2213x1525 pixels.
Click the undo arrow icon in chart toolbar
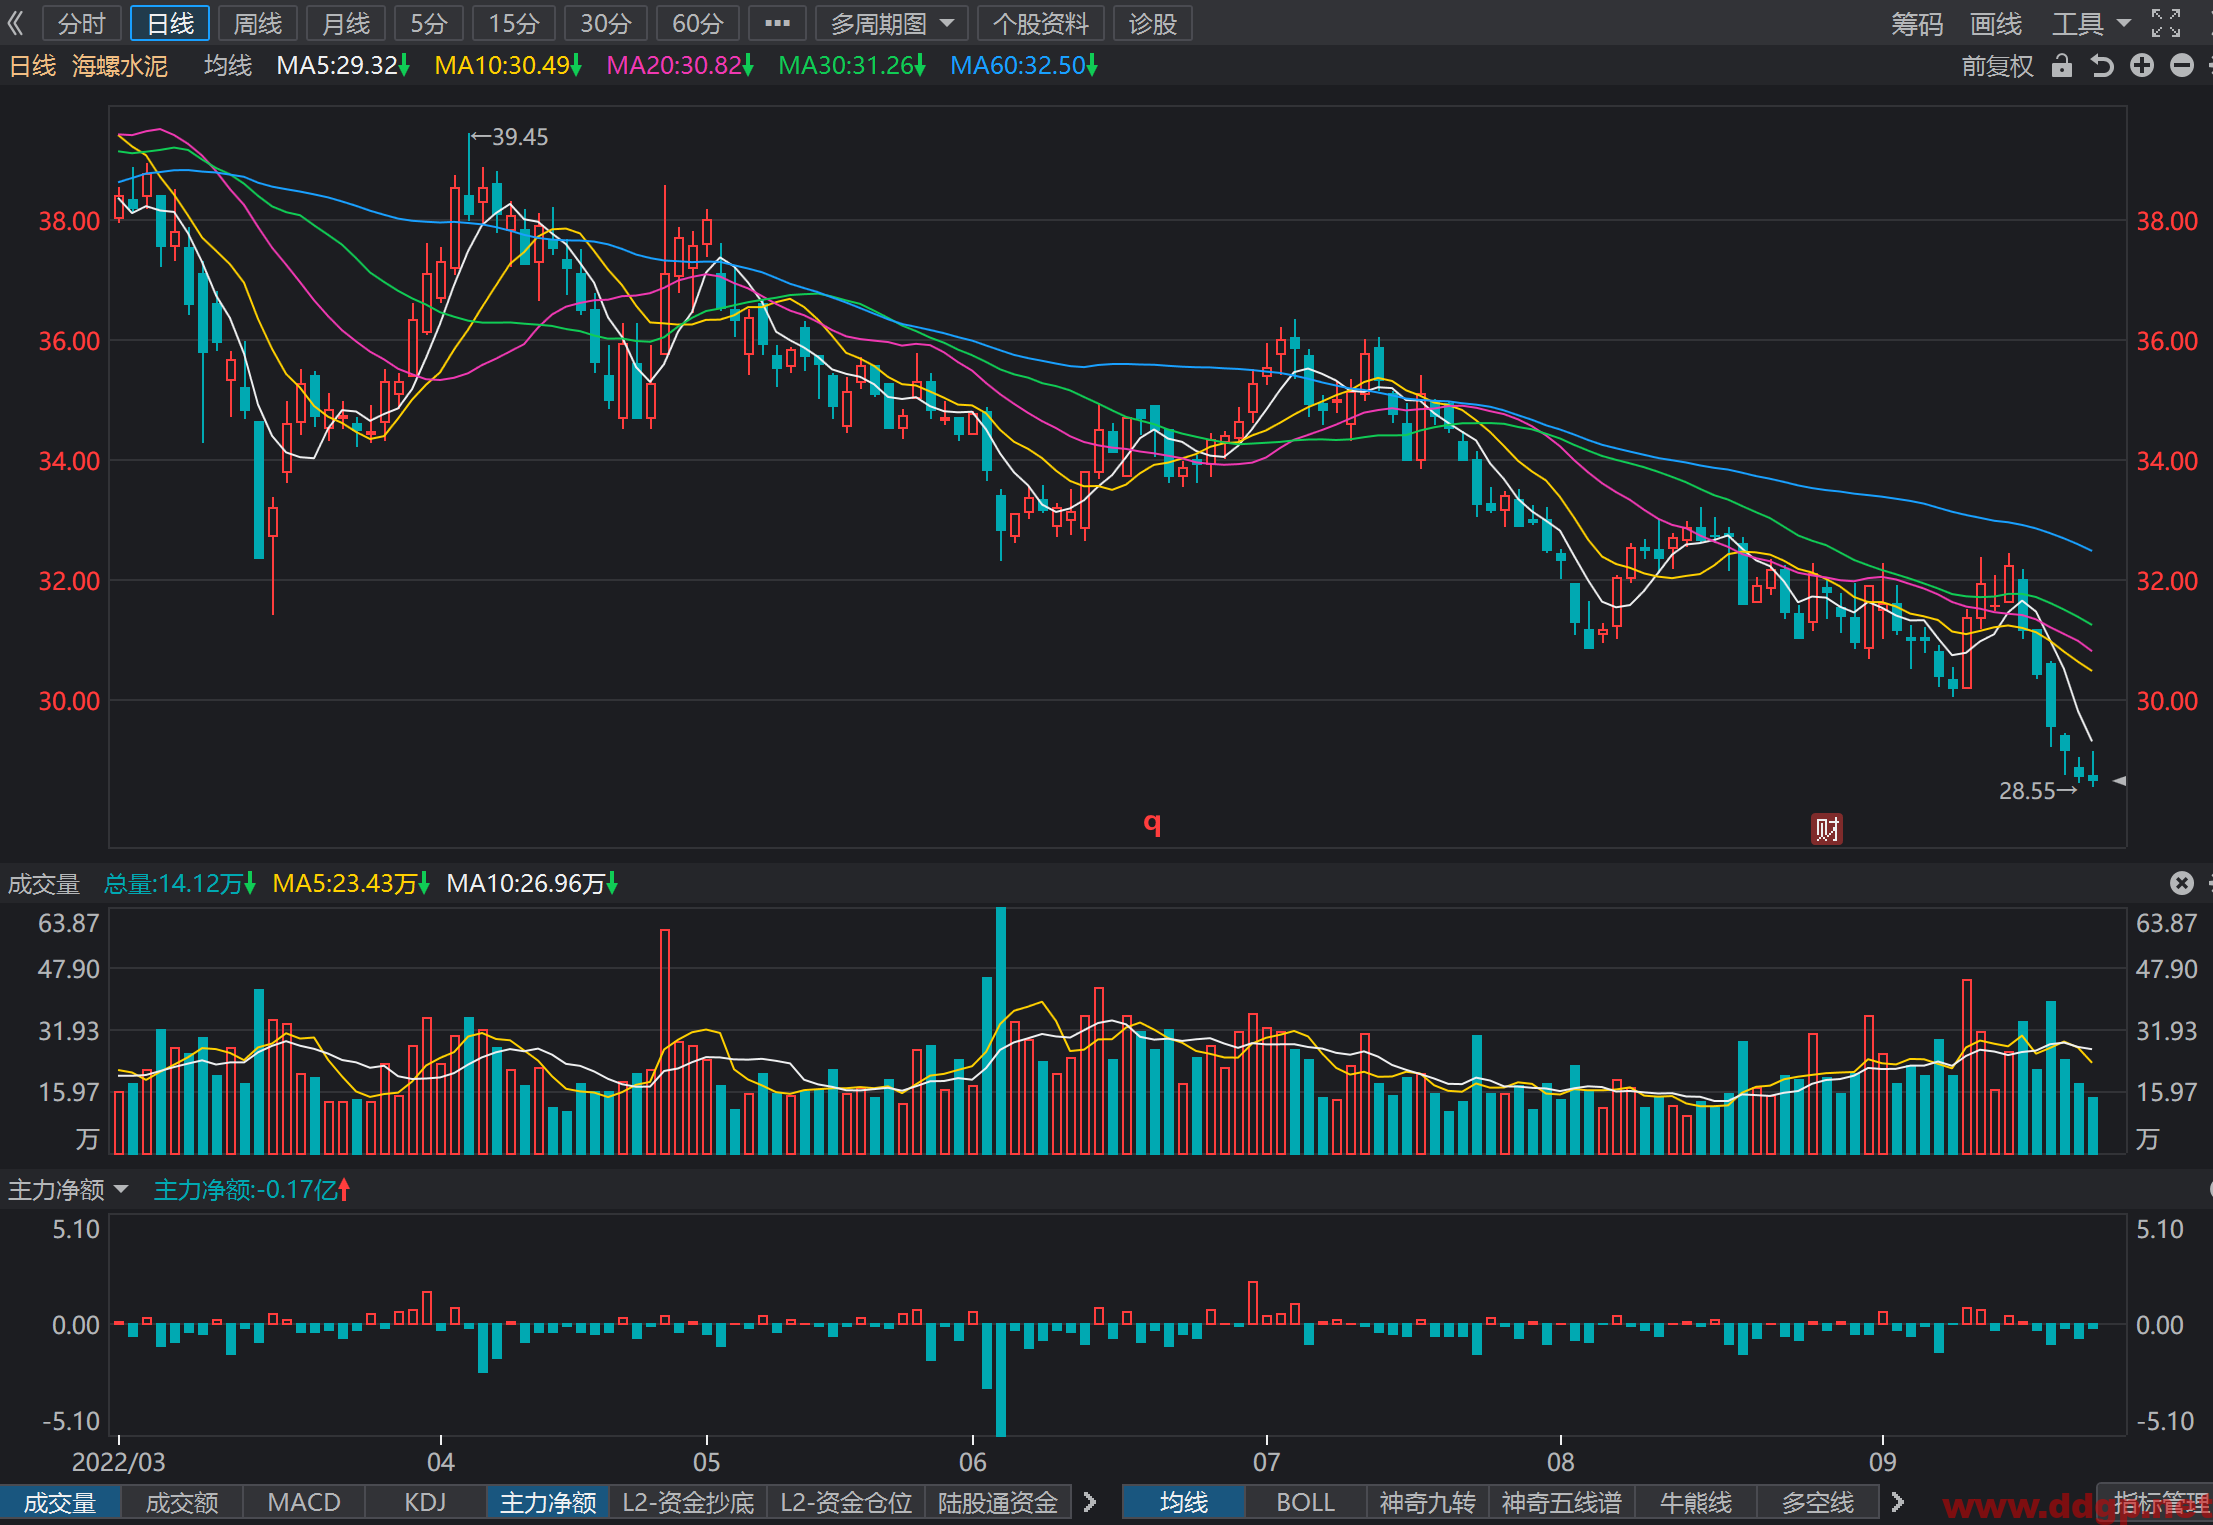pos(2102,66)
